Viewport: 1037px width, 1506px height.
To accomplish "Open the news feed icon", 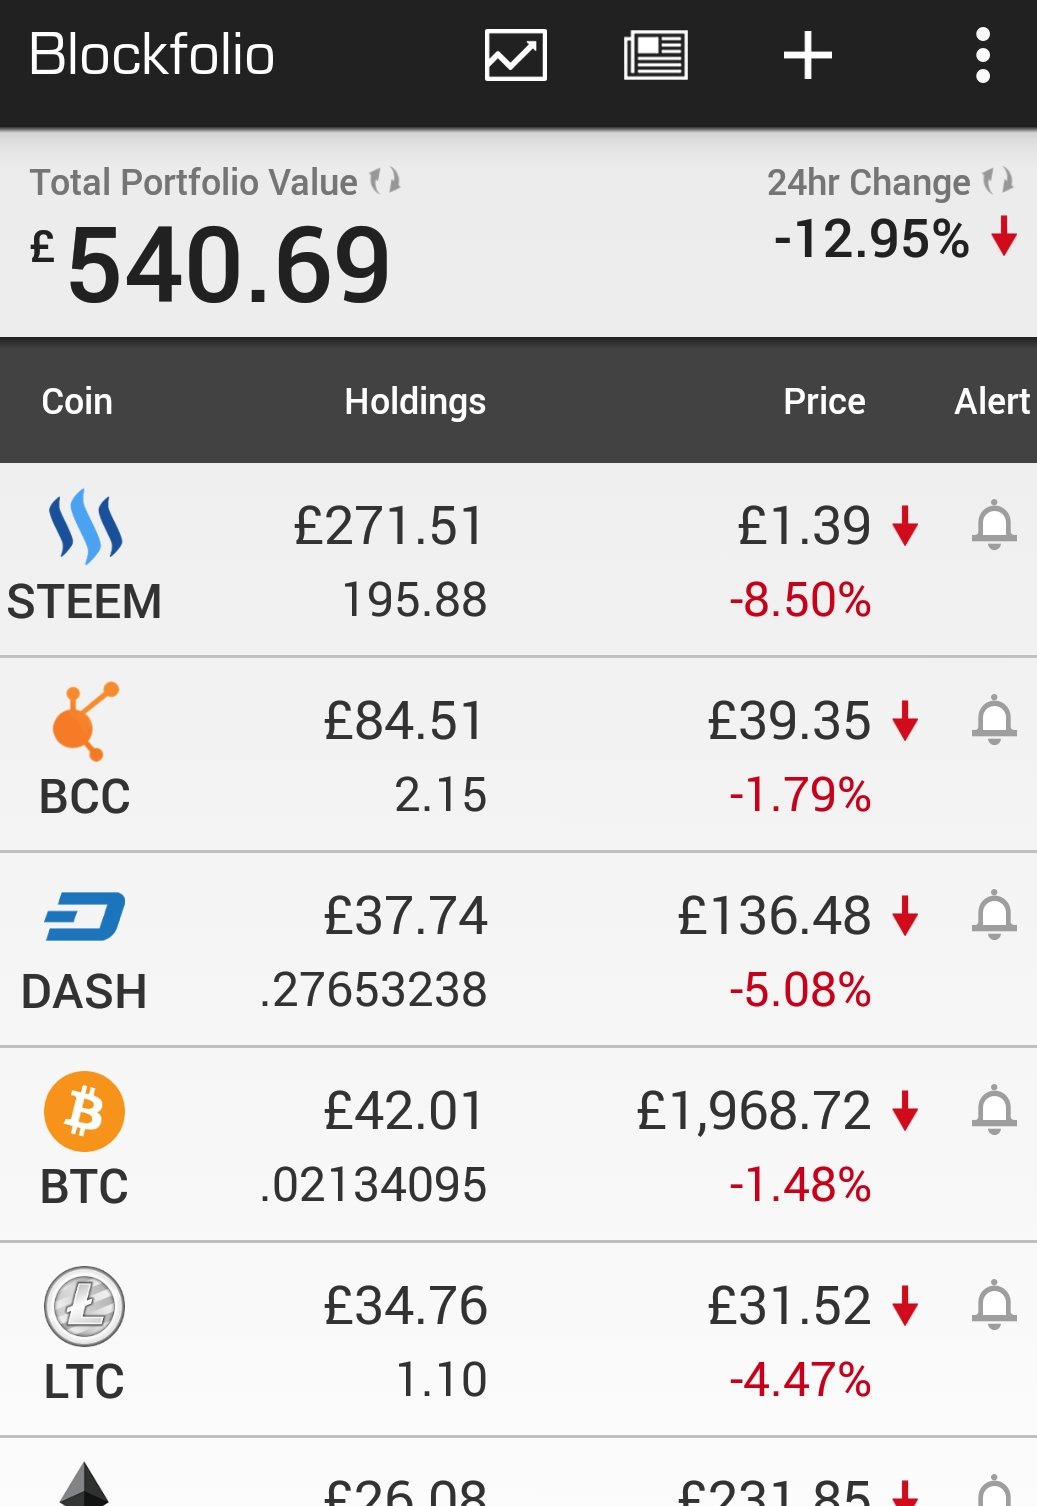I will (x=655, y=55).
